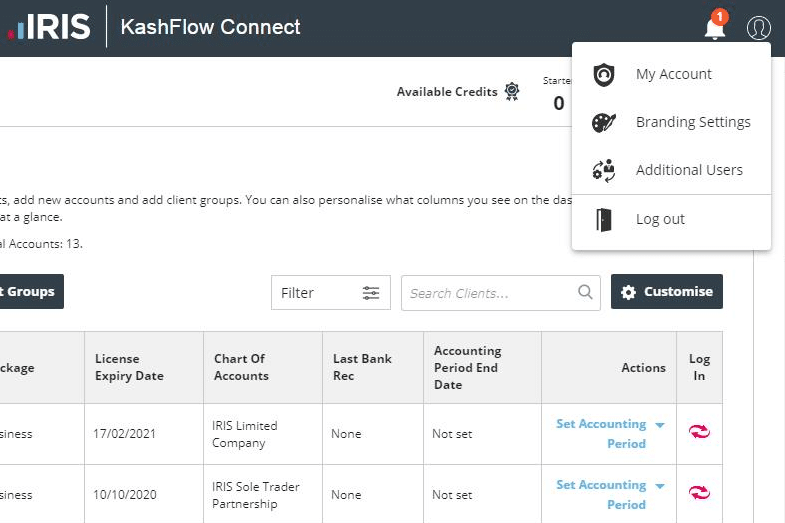
Task: Click second row's red log in icon
Action: 699,492
